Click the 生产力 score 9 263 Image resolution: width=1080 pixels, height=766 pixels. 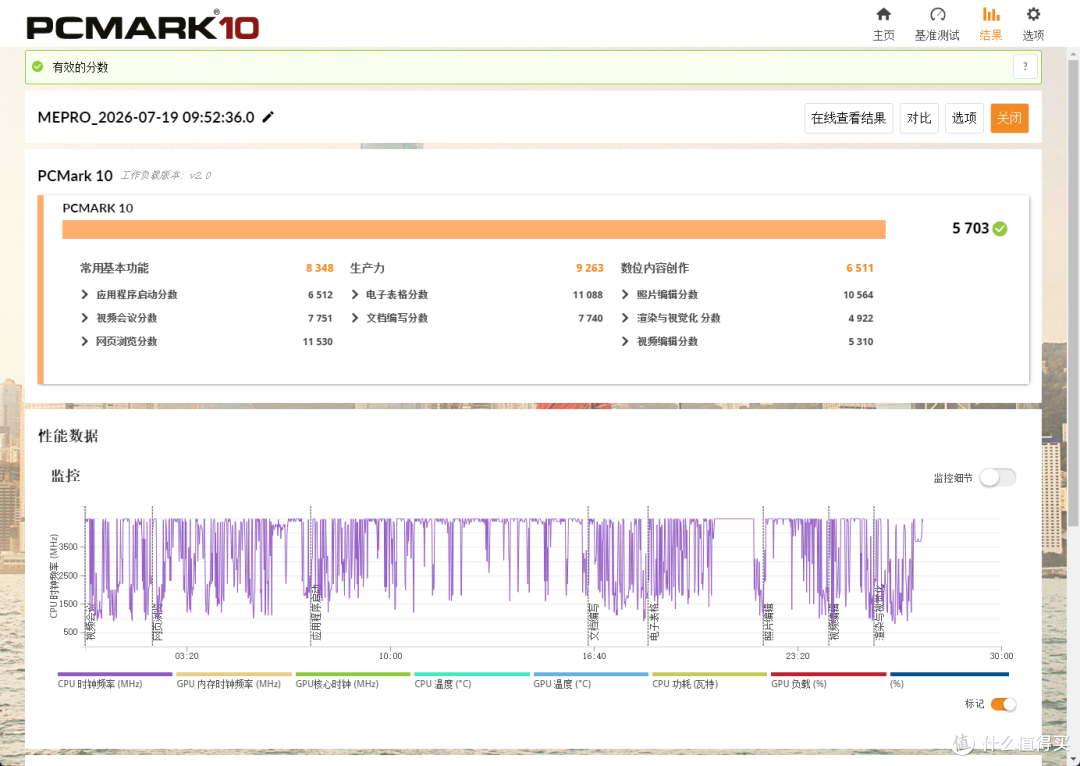point(590,268)
